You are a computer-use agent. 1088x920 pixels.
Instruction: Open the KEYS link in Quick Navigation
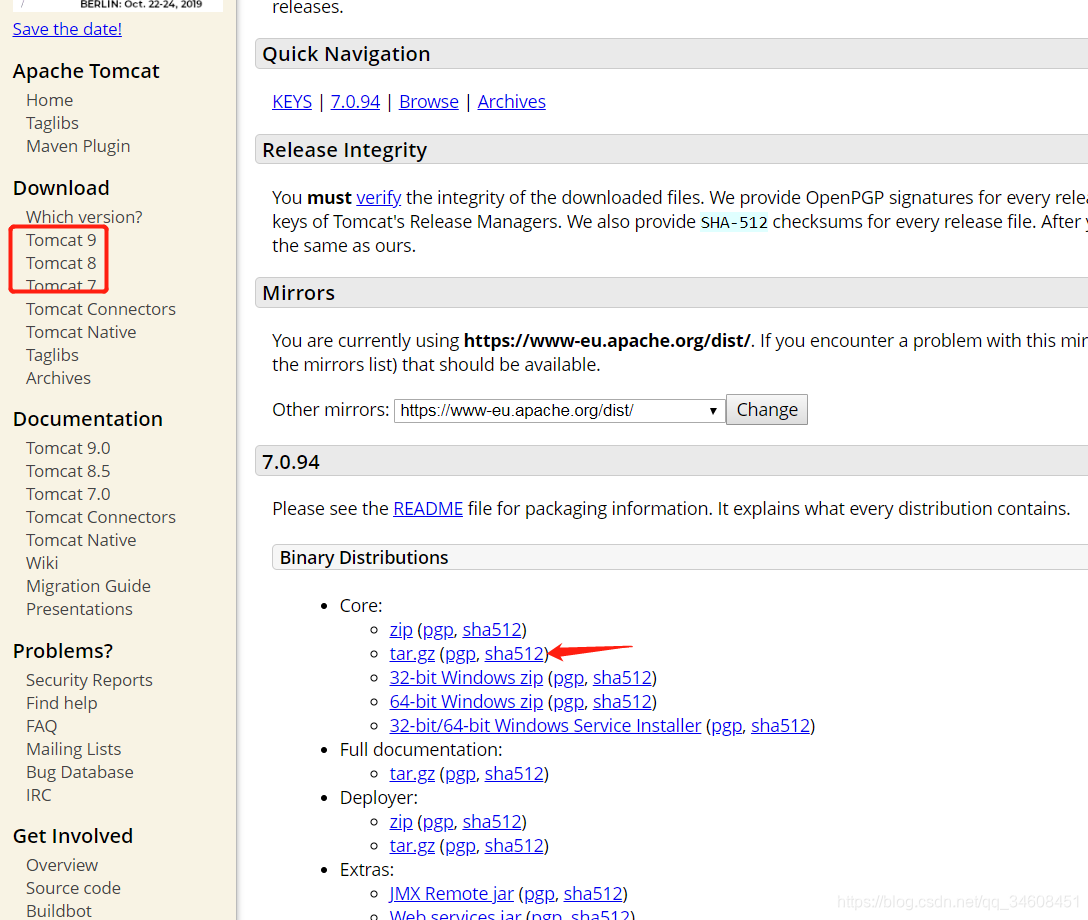pyautogui.click(x=292, y=101)
